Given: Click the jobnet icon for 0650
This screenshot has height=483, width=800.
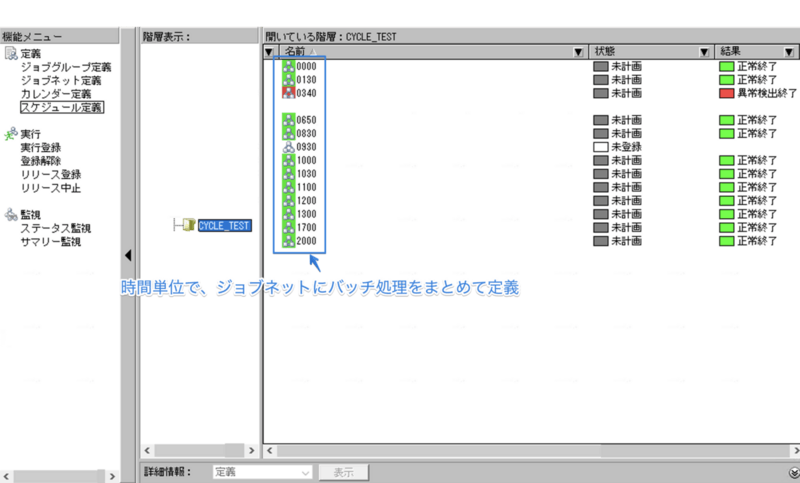Looking at the screenshot, I should pyautogui.click(x=289, y=120).
